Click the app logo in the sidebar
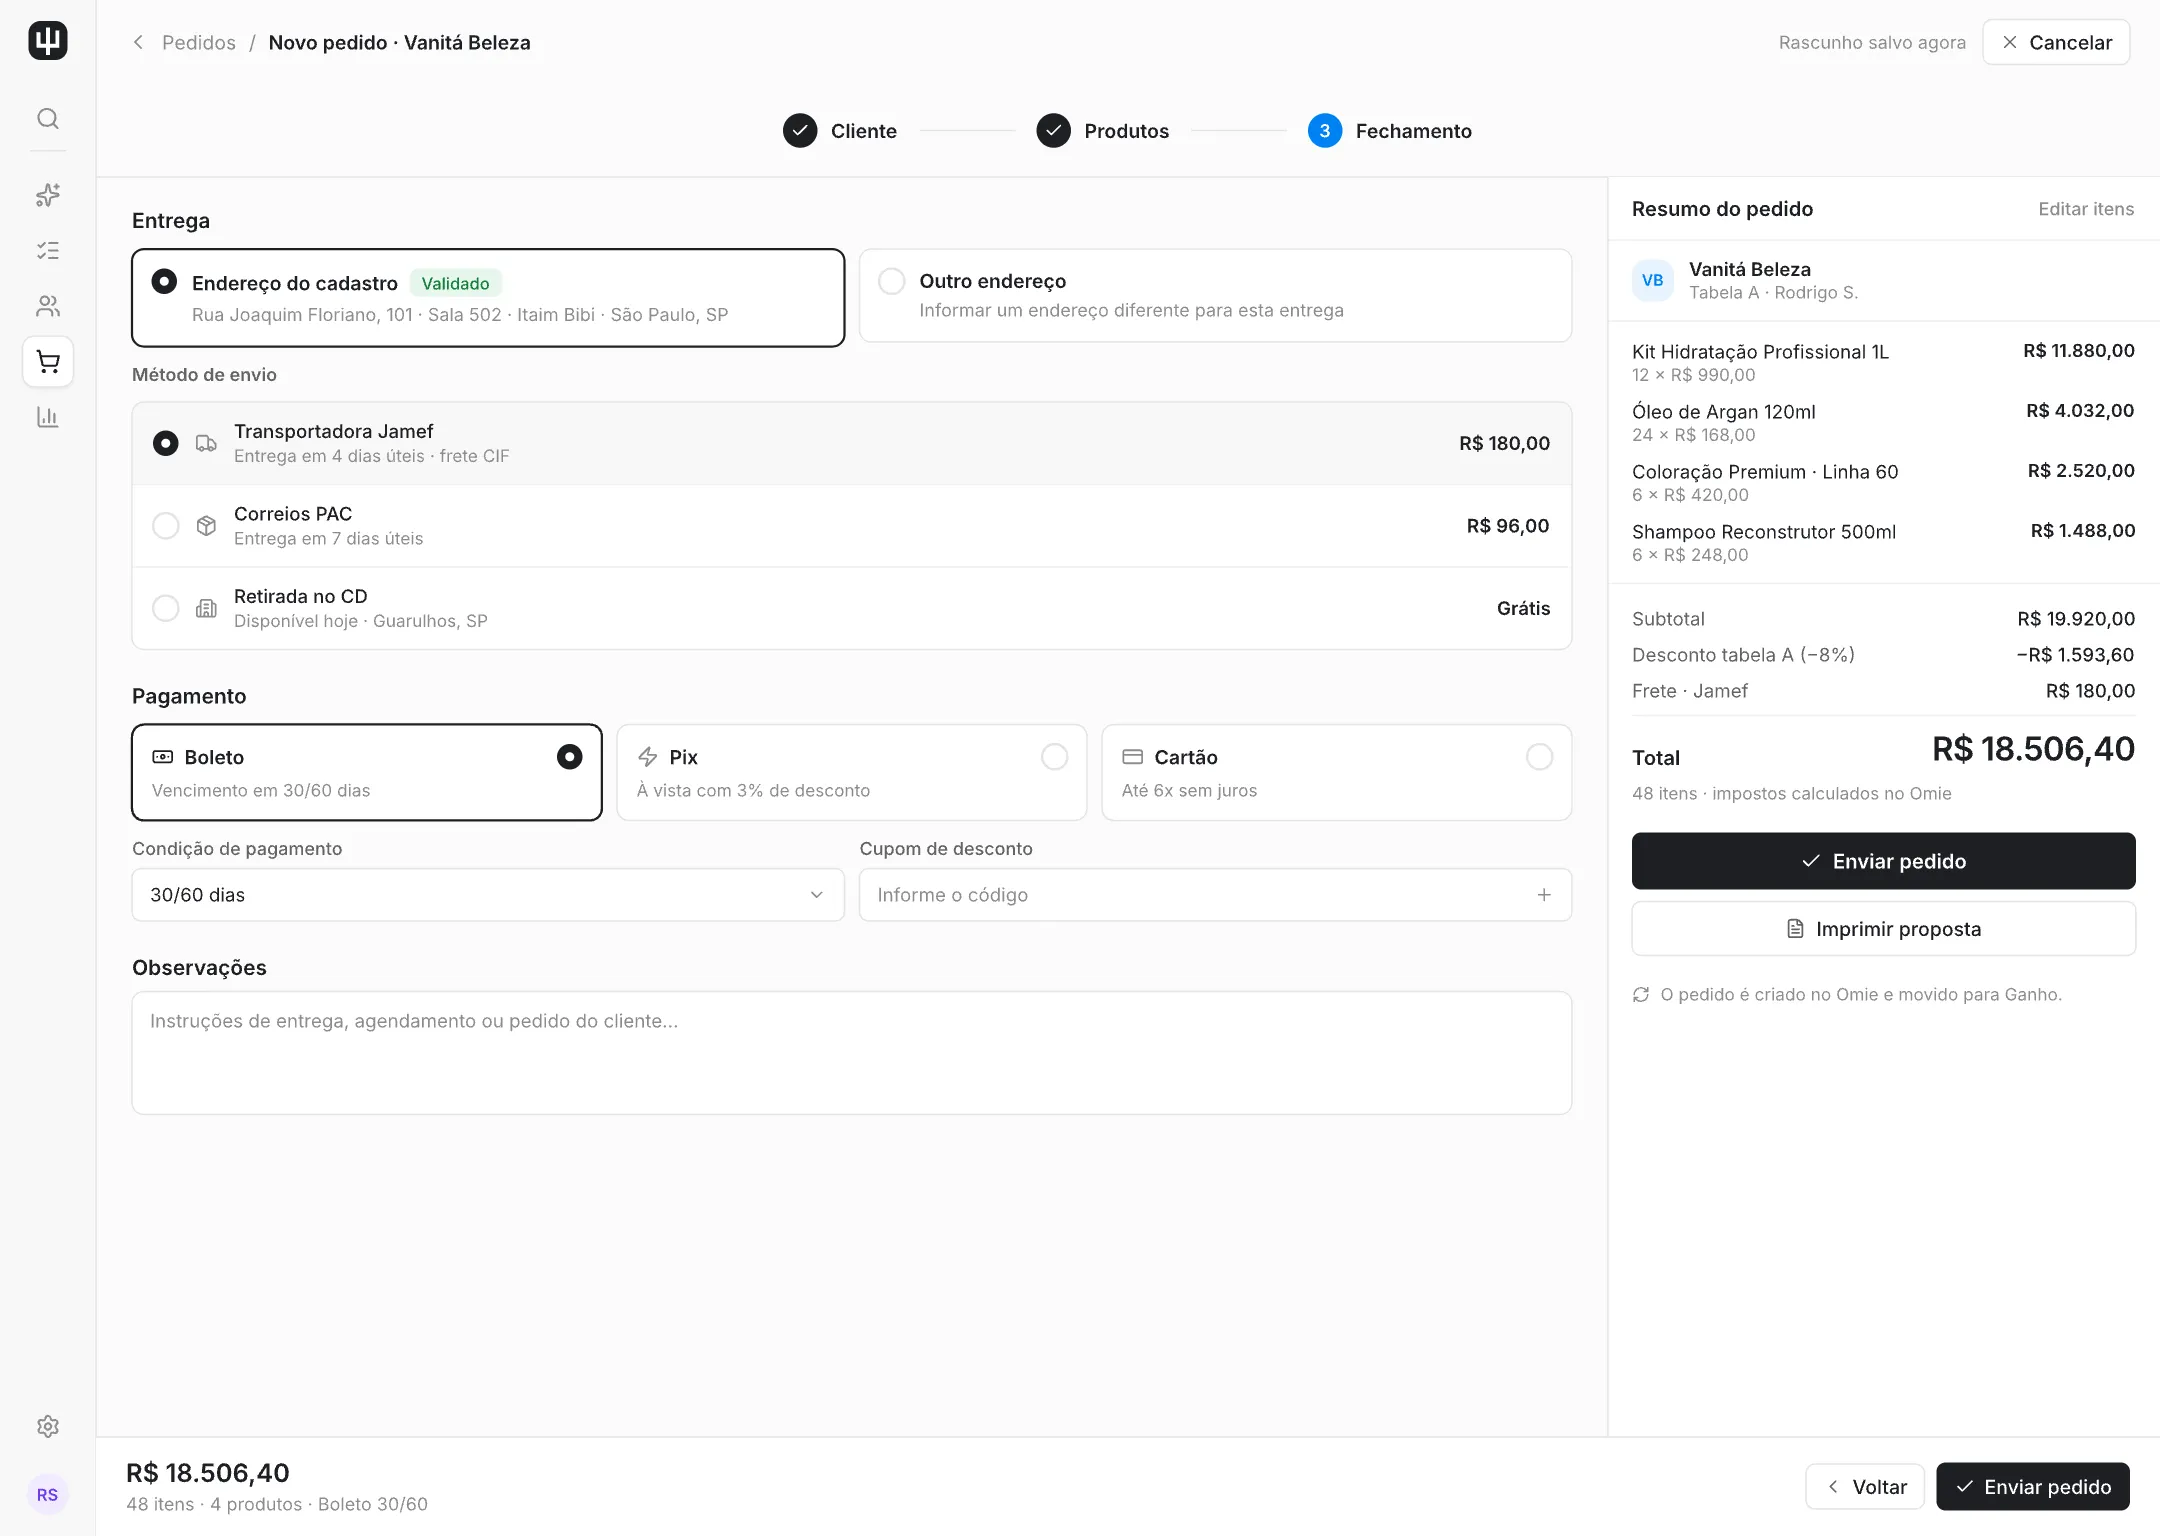Viewport: 2160px width, 1536px height. pyautogui.click(x=47, y=41)
